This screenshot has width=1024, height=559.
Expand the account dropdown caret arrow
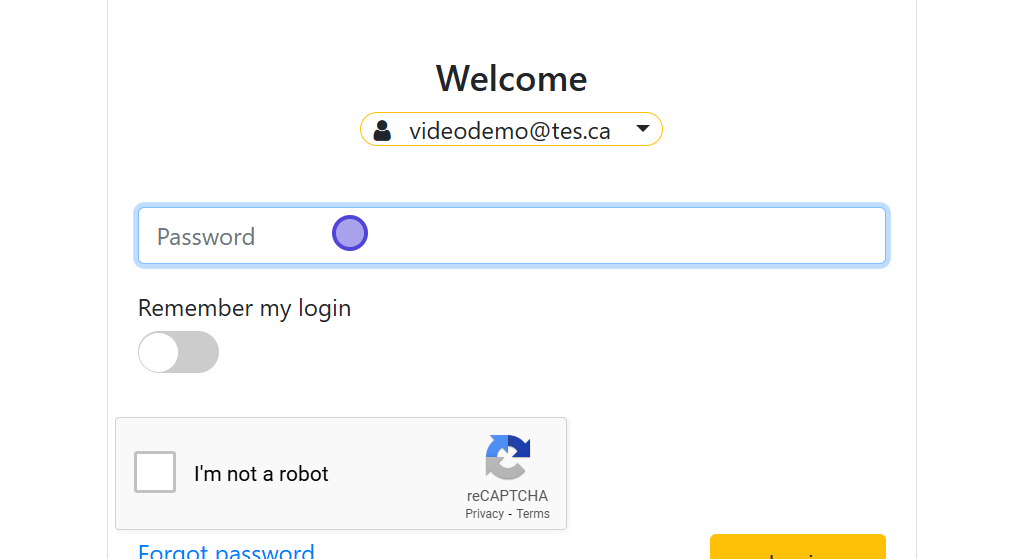(643, 129)
